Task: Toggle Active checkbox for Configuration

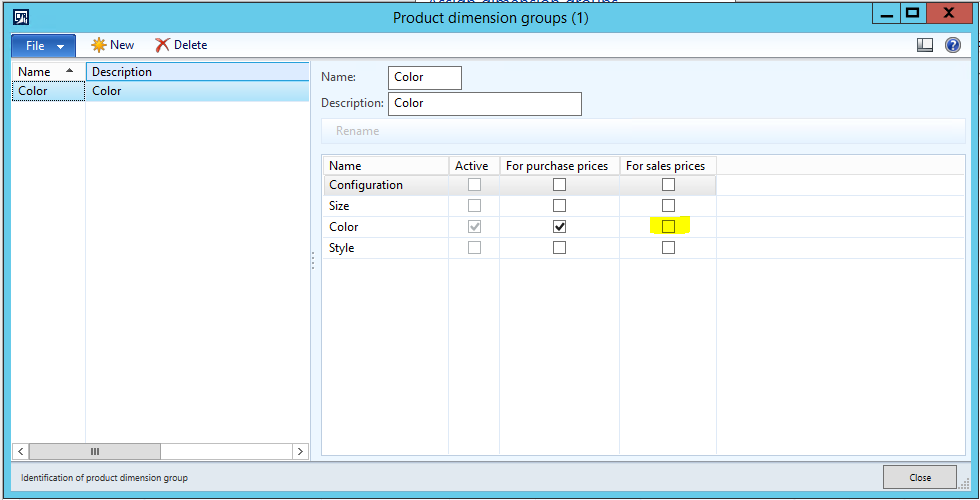Action: (474, 184)
